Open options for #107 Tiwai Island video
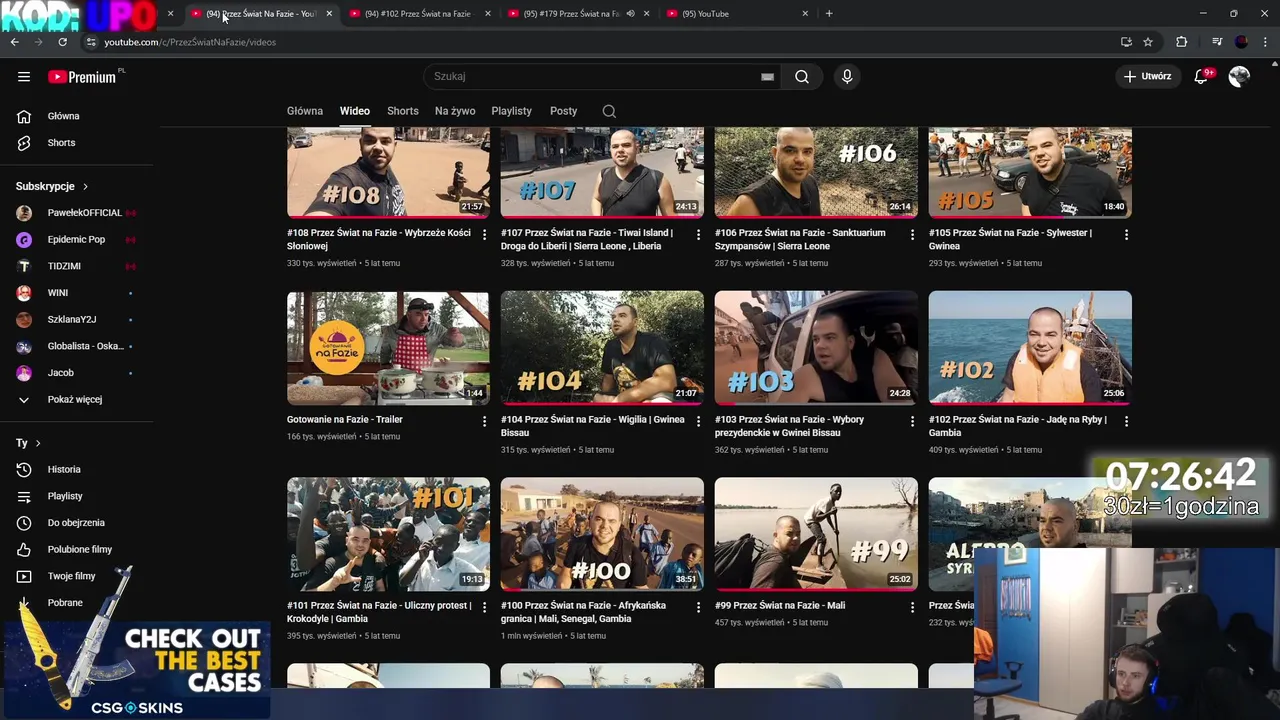The width and height of the screenshot is (1280, 720). tap(699, 234)
